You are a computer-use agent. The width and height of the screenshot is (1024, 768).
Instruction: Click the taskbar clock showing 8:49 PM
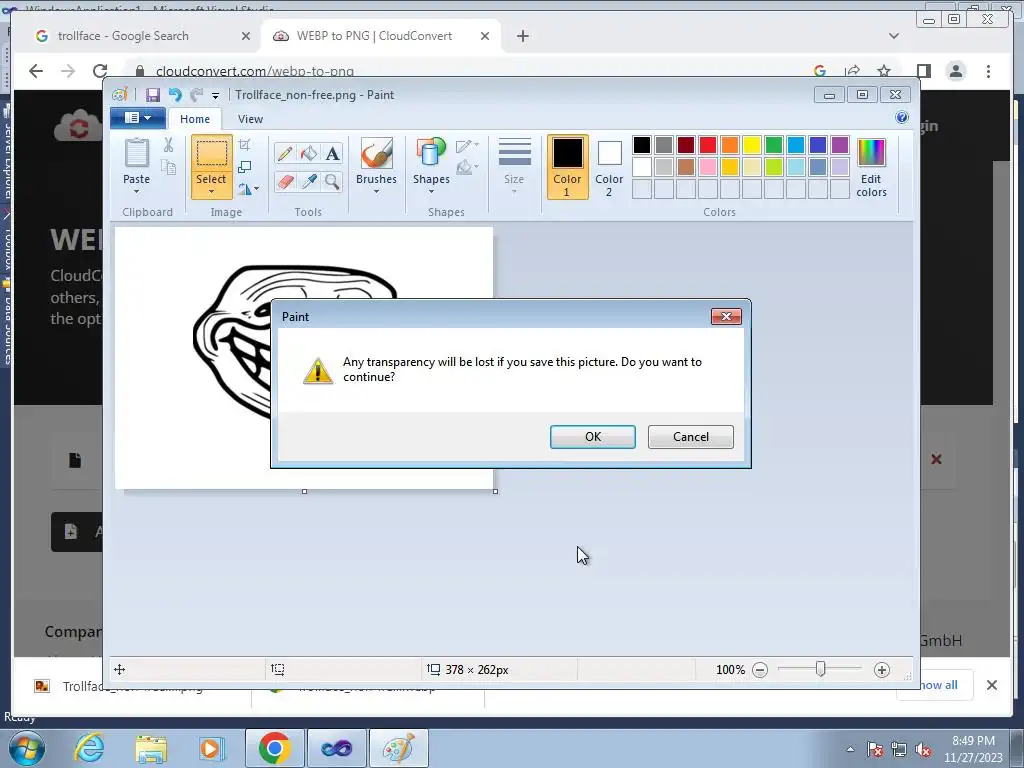pos(973,748)
